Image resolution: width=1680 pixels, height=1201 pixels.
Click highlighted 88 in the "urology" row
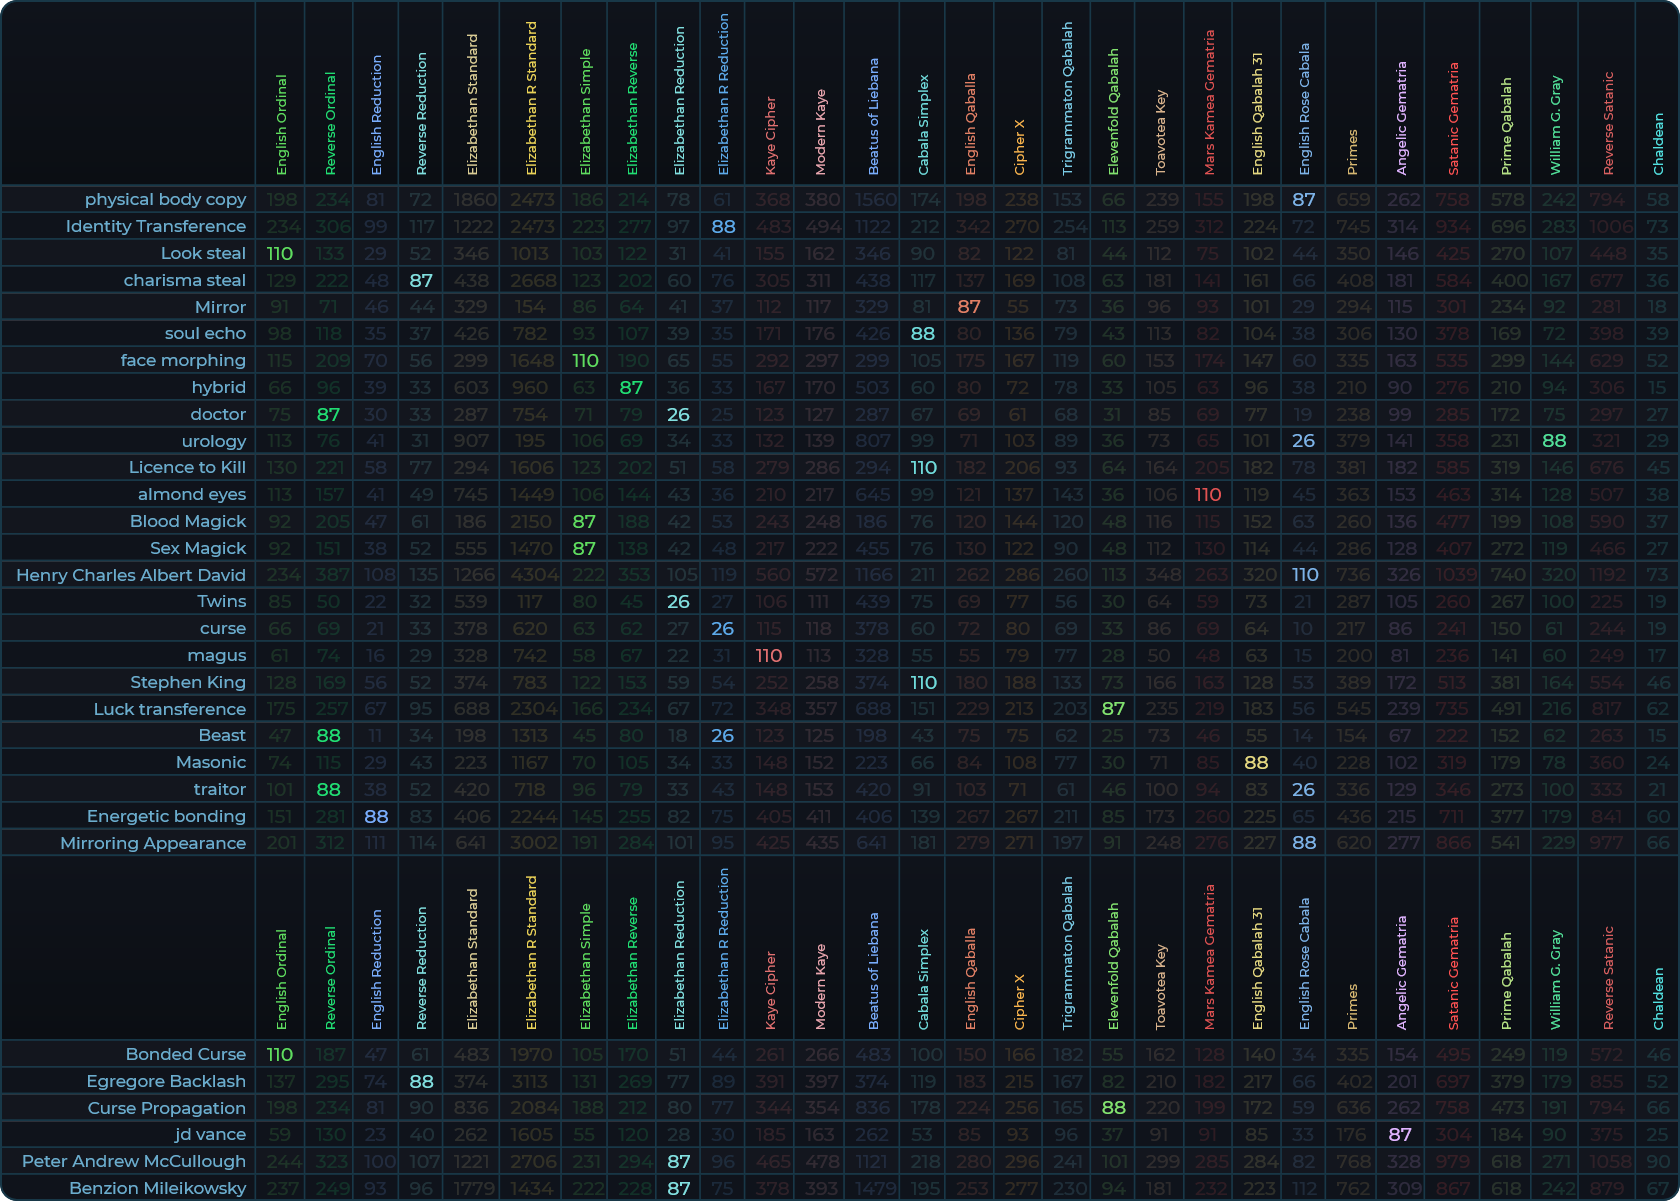point(1554,441)
